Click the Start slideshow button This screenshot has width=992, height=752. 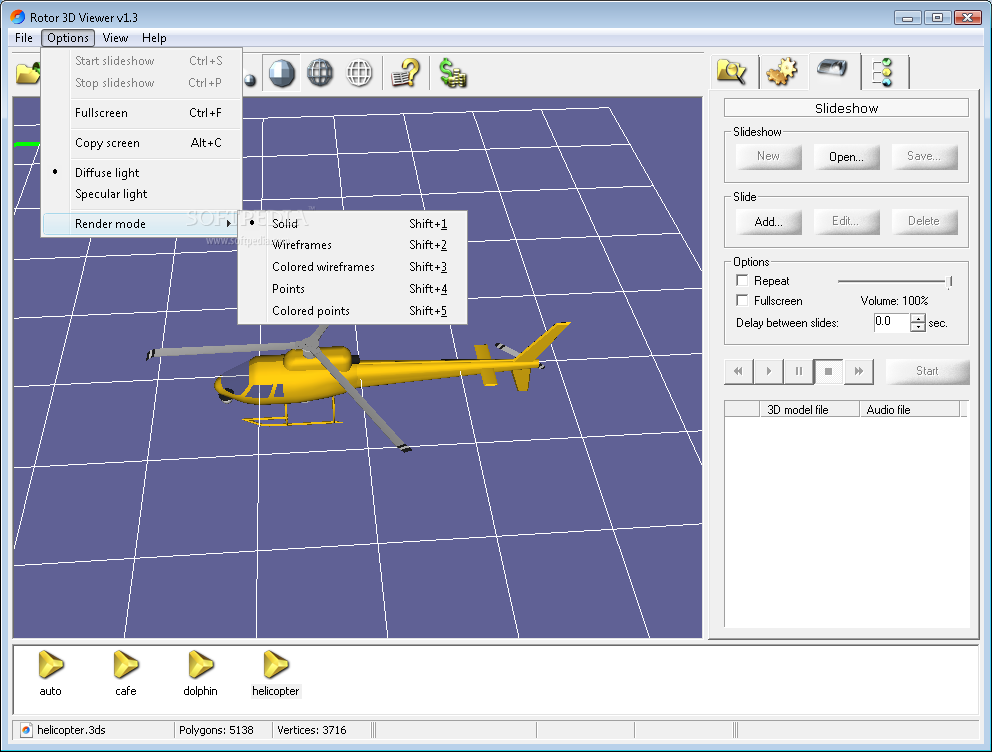[927, 371]
